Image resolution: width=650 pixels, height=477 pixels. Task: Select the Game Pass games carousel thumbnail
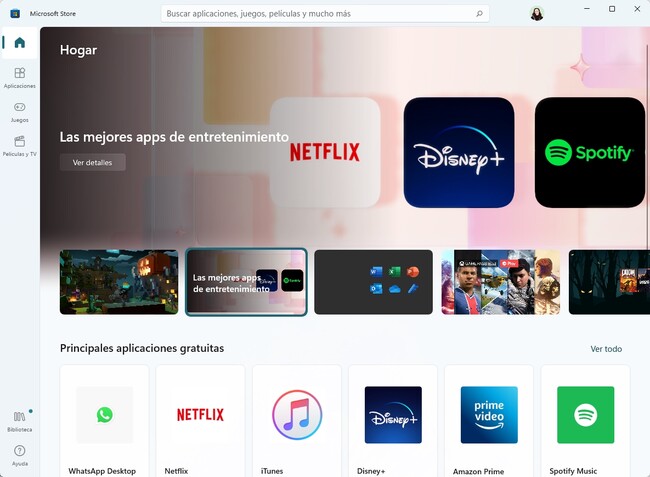click(501, 282)
